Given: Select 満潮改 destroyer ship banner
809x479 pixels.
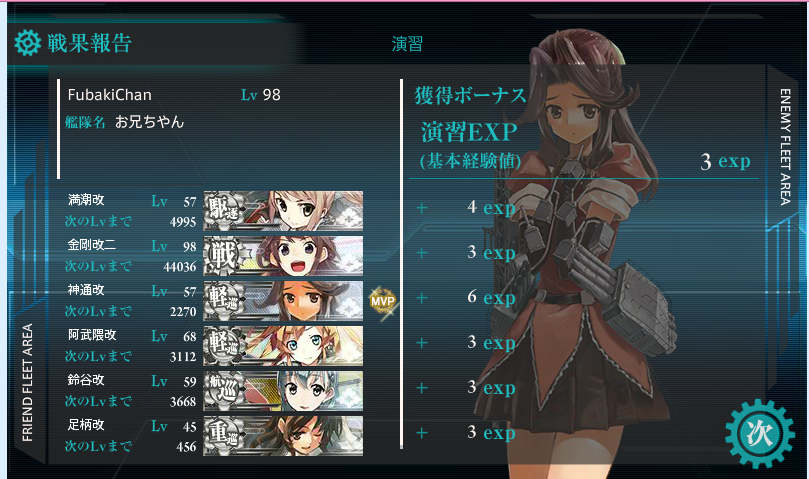Looking at the screenshot, I should pyautogui.click(x=283, y=211).
